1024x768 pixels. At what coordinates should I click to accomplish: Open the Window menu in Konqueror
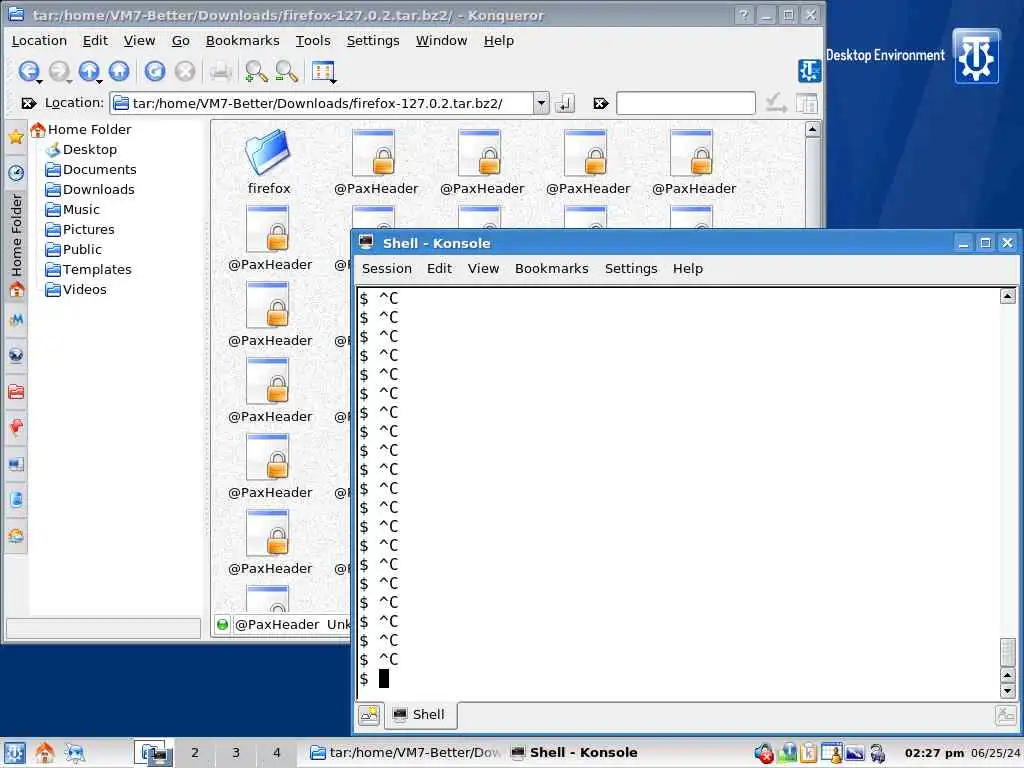point(441,40)
